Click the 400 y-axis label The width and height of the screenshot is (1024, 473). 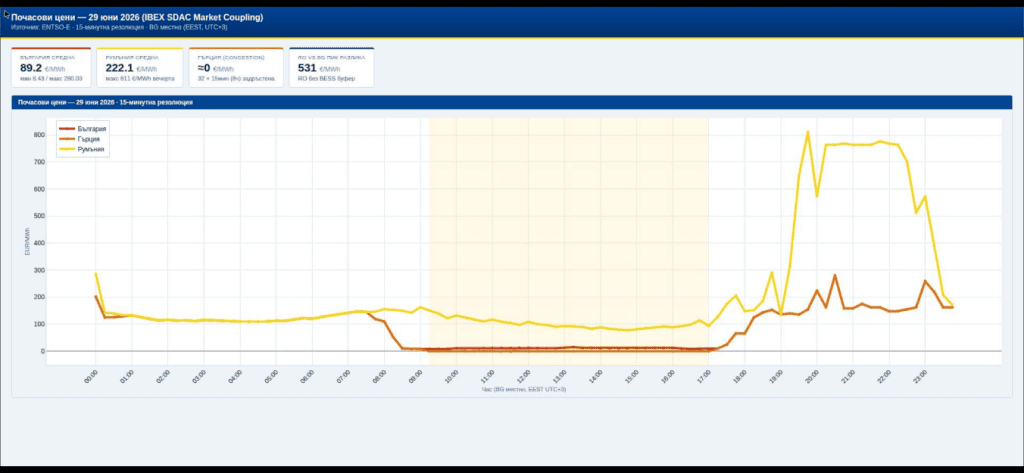coord(39,243)
